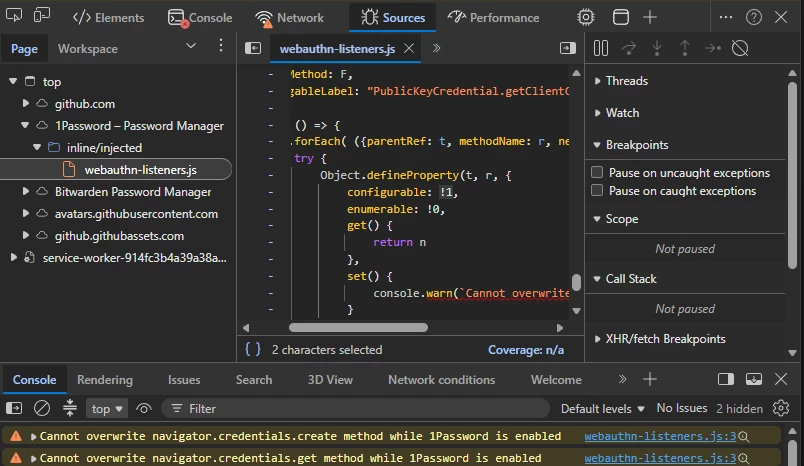
Task: Show more open file tabs
Action: click(436, 48)
